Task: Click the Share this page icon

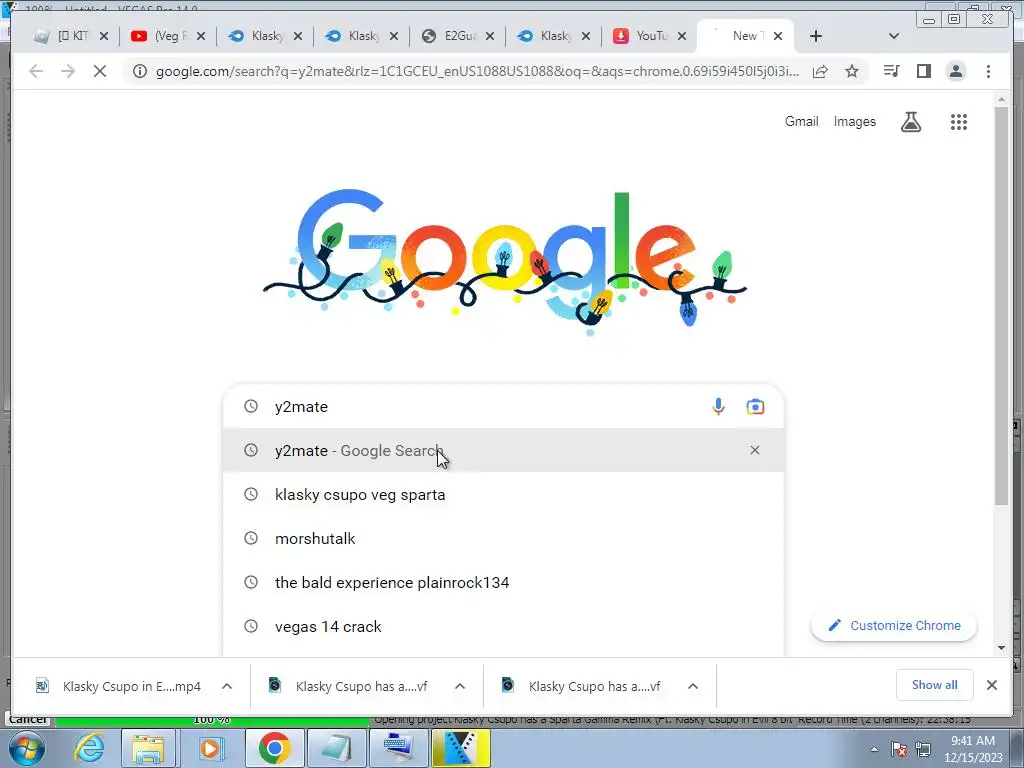Action: coord(820,71)
